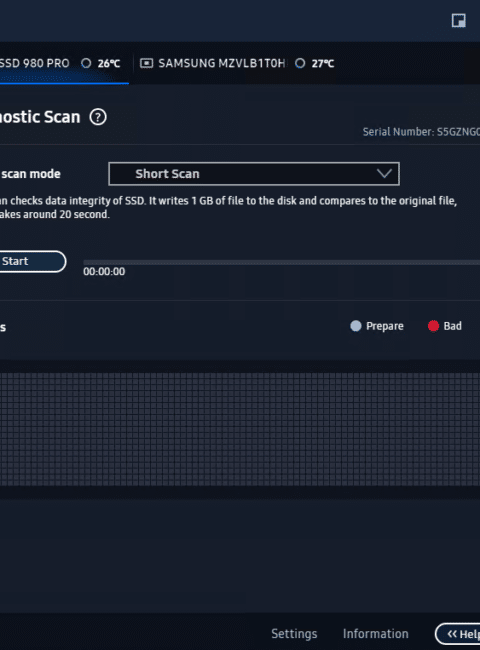Click the scan mode label
480x650 pixels.
[31, 174]
